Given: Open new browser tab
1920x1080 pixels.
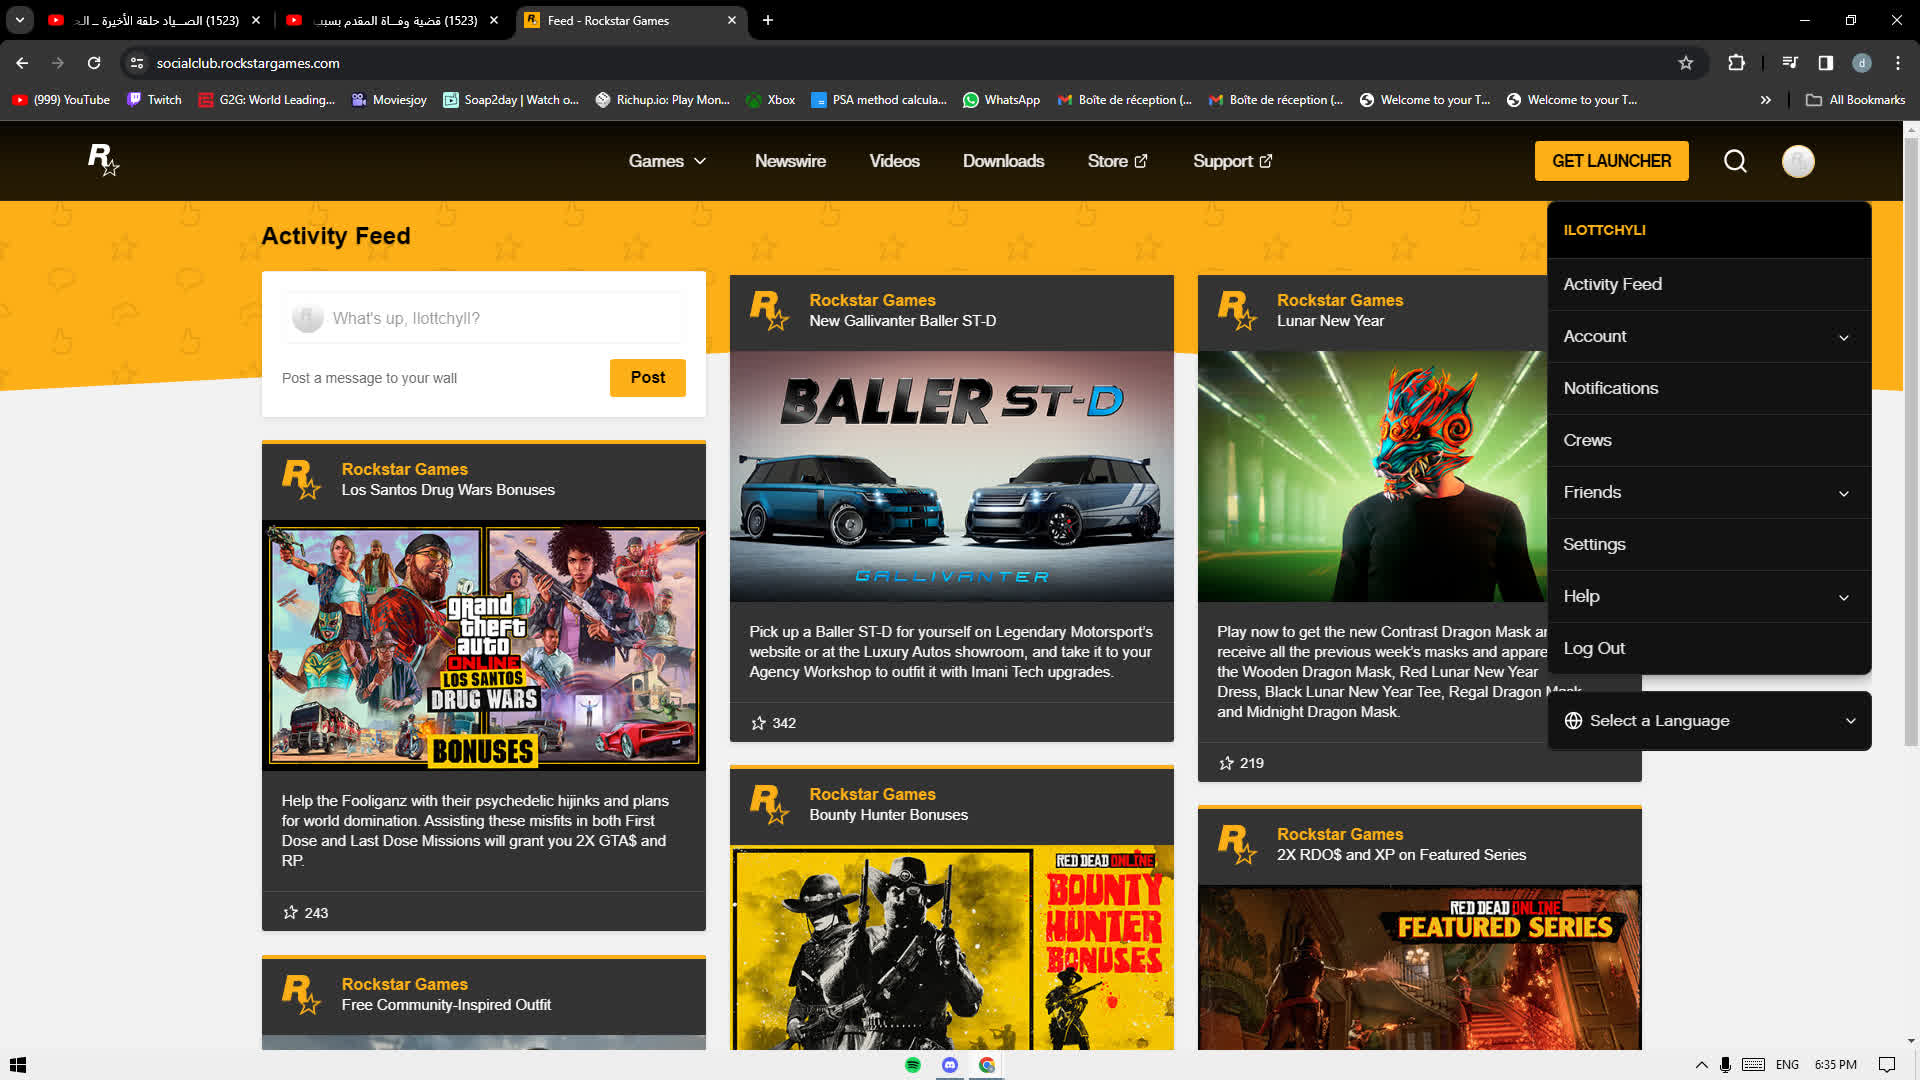Looking at the screenshot, I should [x=768, y=20].
